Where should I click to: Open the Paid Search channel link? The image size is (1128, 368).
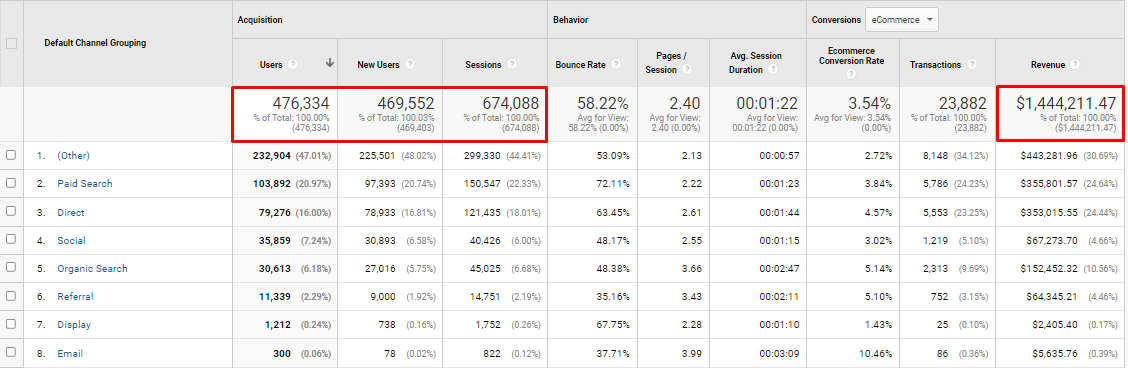coord(85,183)
